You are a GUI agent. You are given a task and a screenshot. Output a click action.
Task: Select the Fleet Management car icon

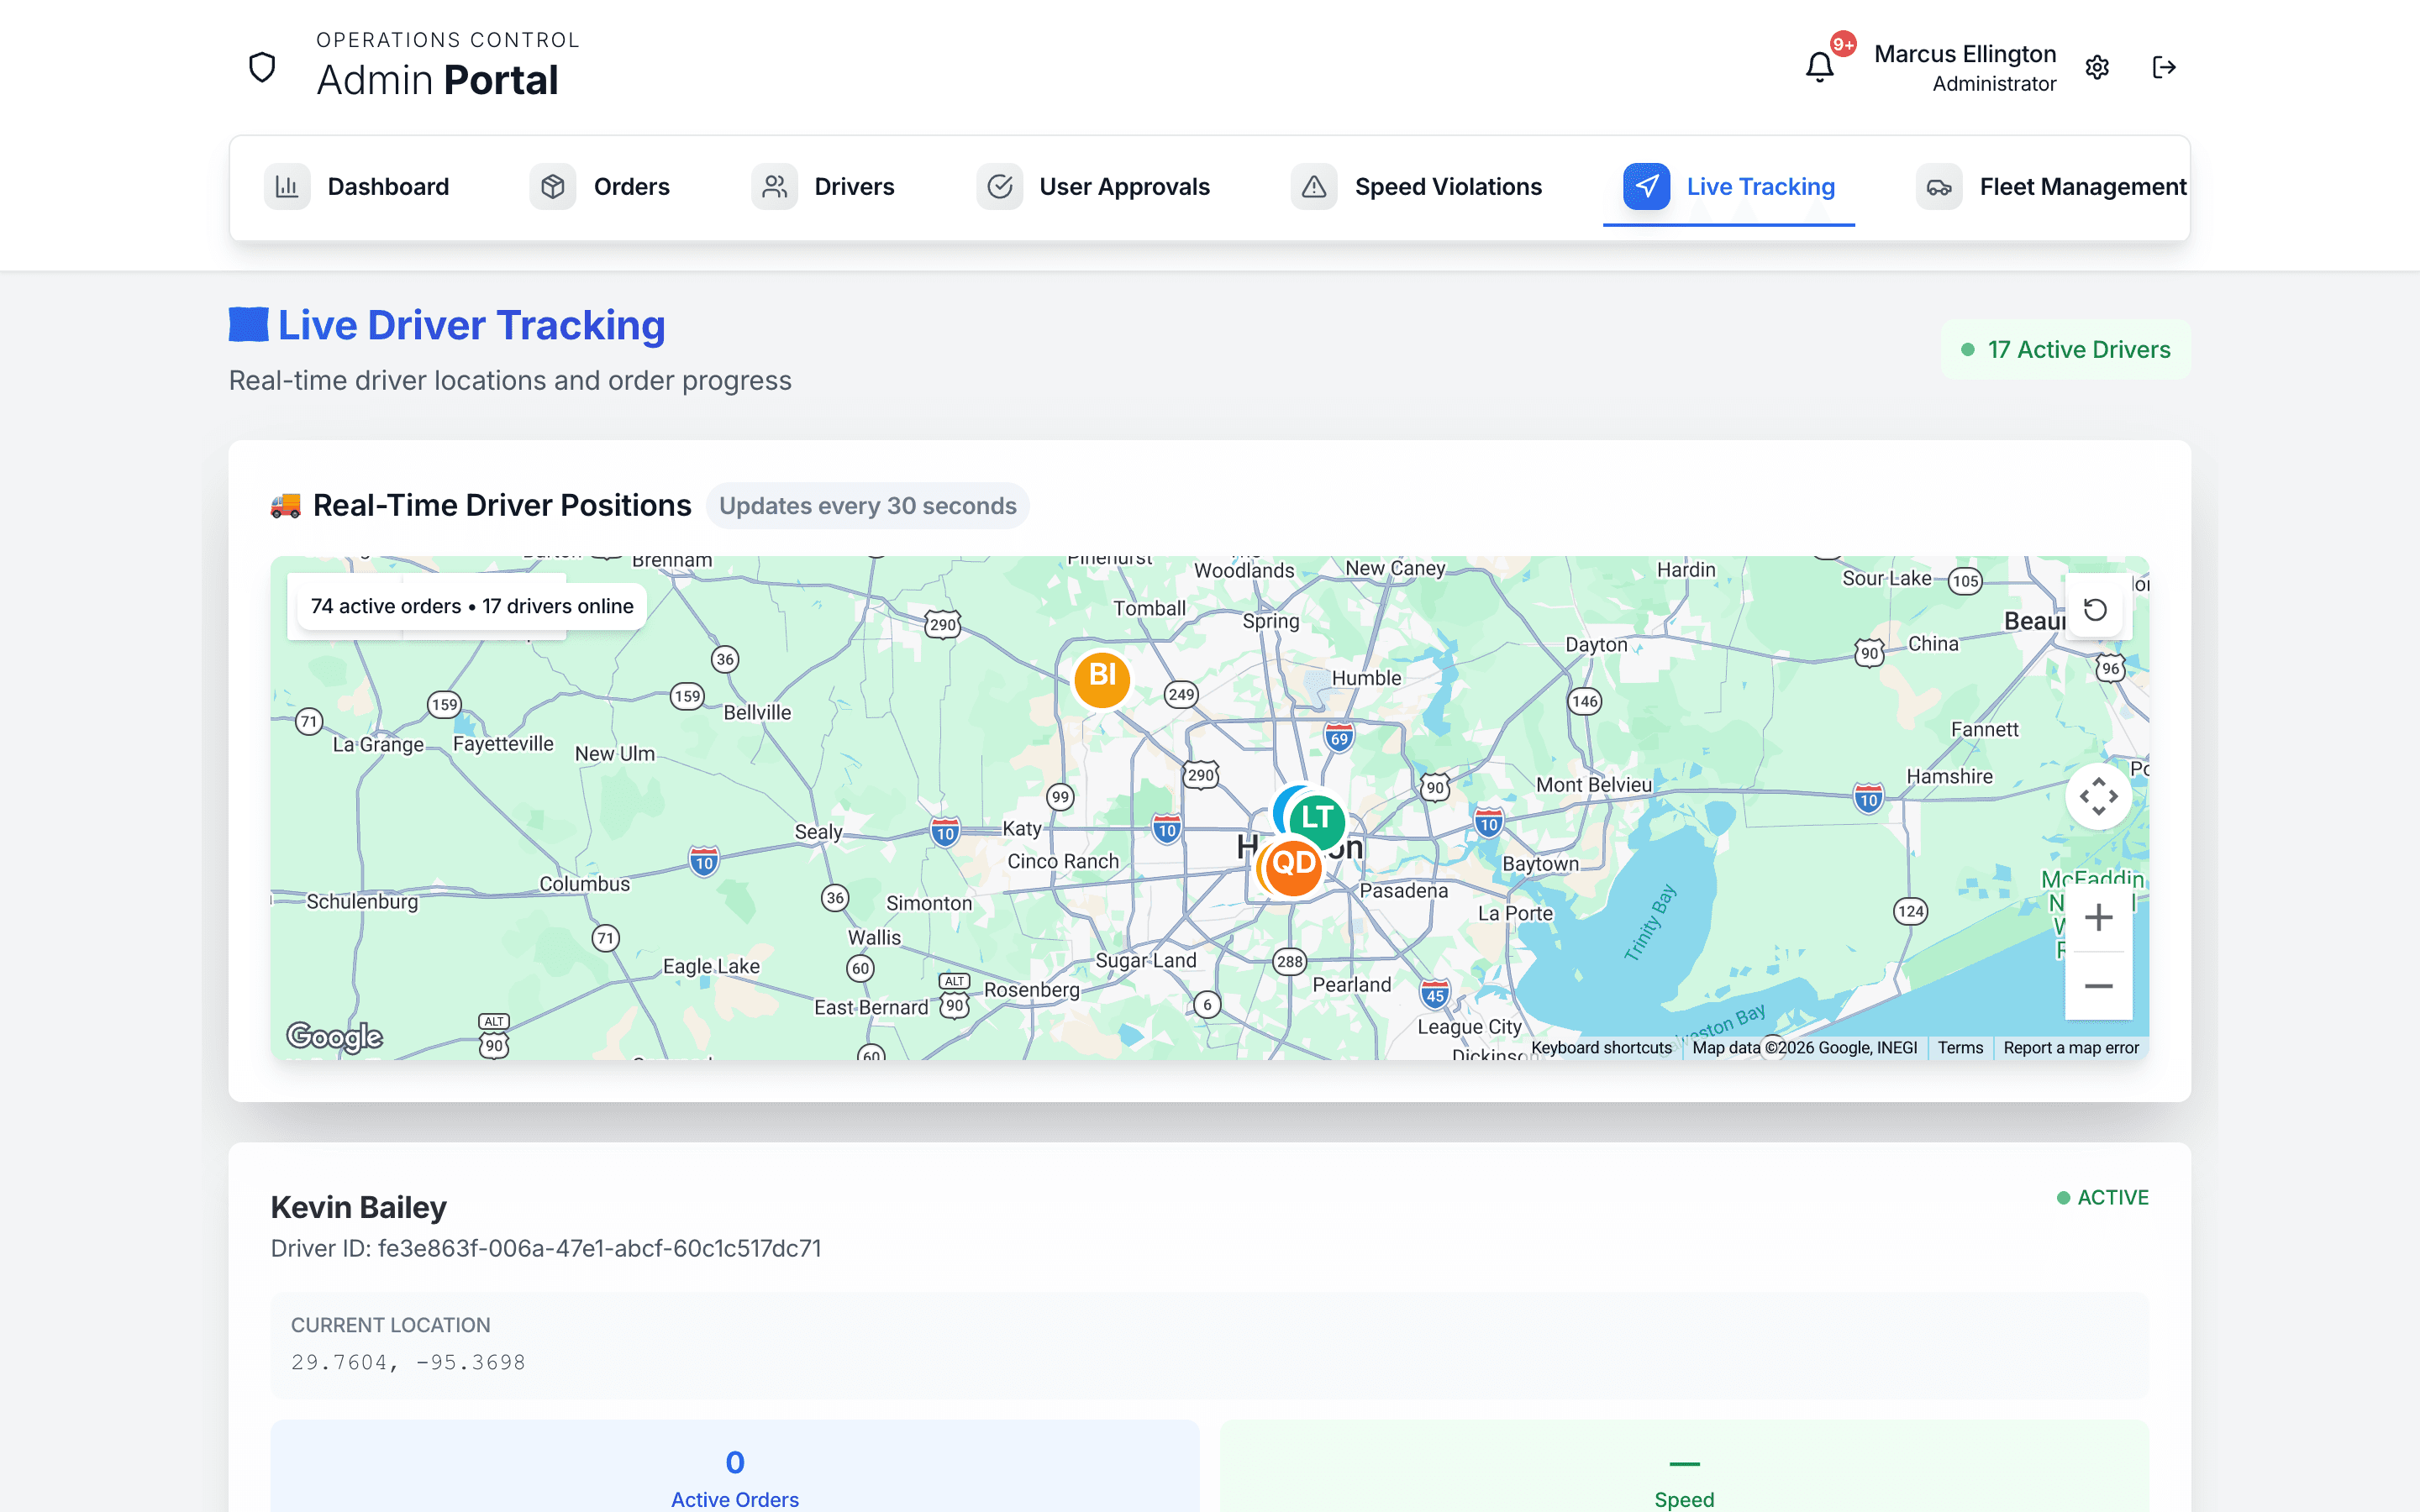(1938, 186)
